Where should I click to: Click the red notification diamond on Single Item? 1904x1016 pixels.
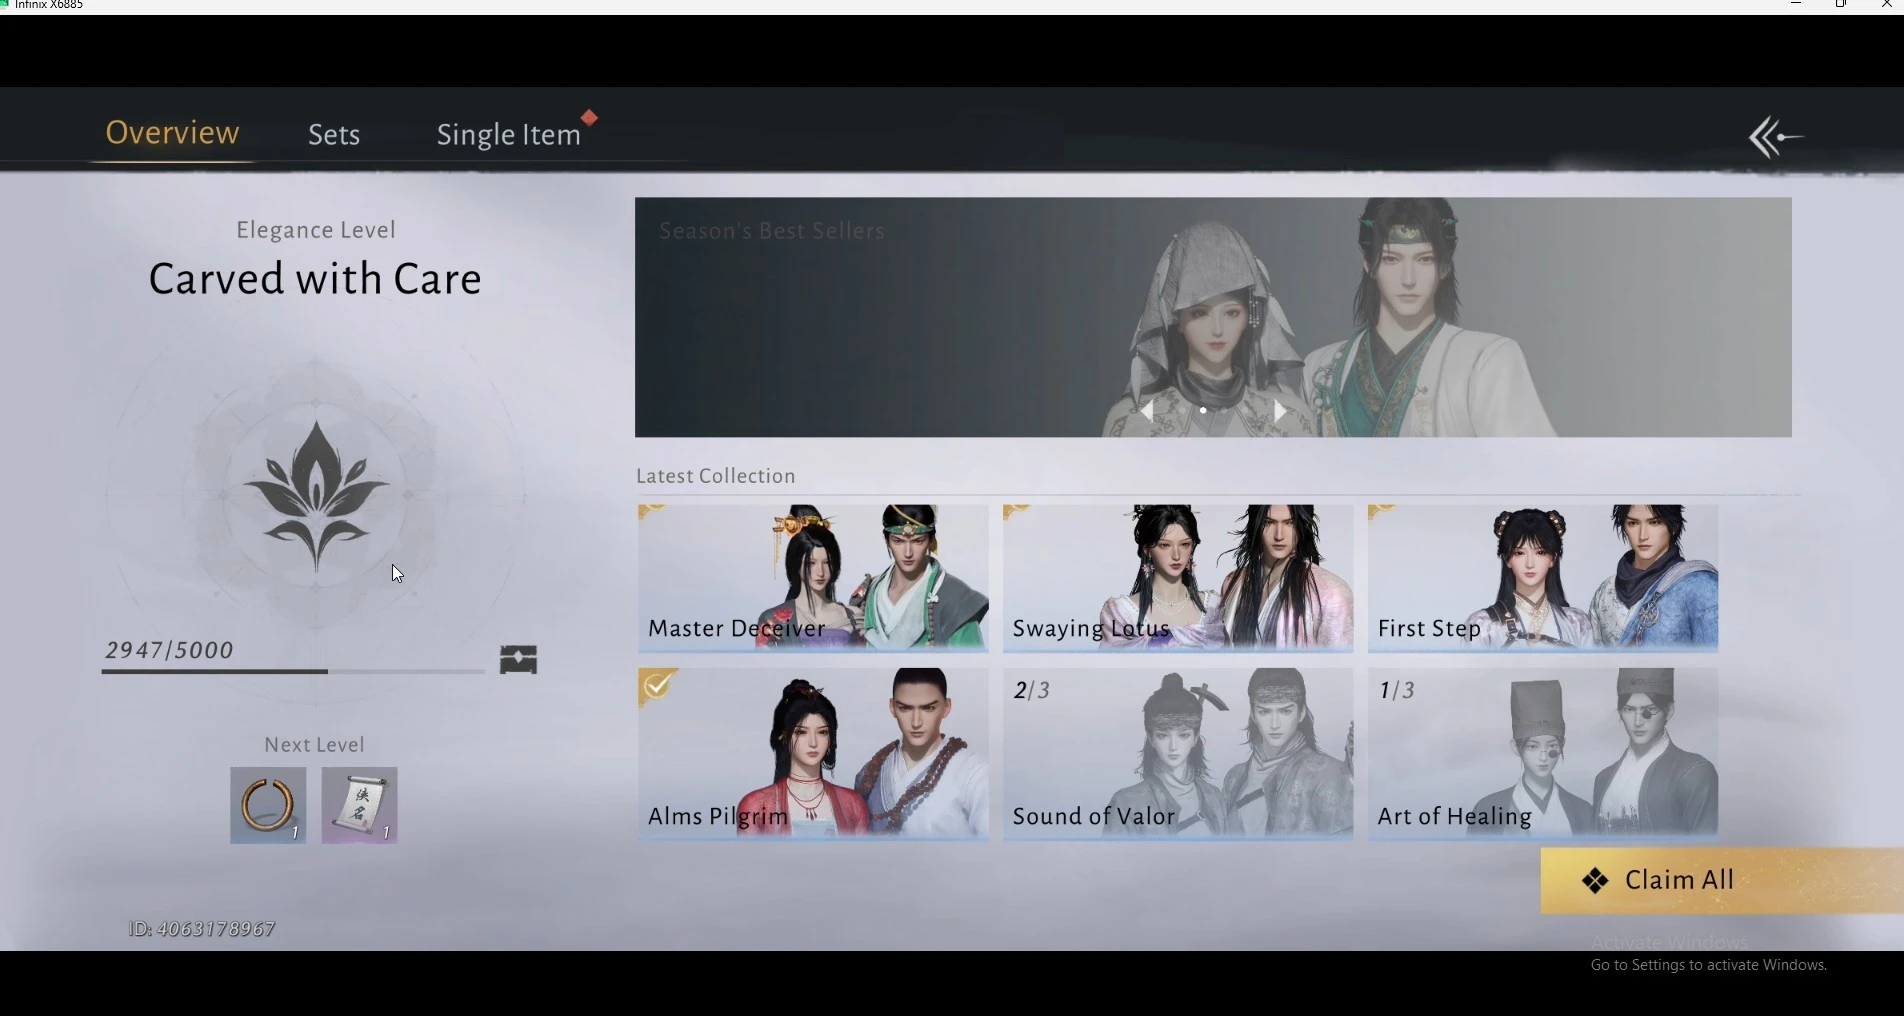tap(590, 118)
